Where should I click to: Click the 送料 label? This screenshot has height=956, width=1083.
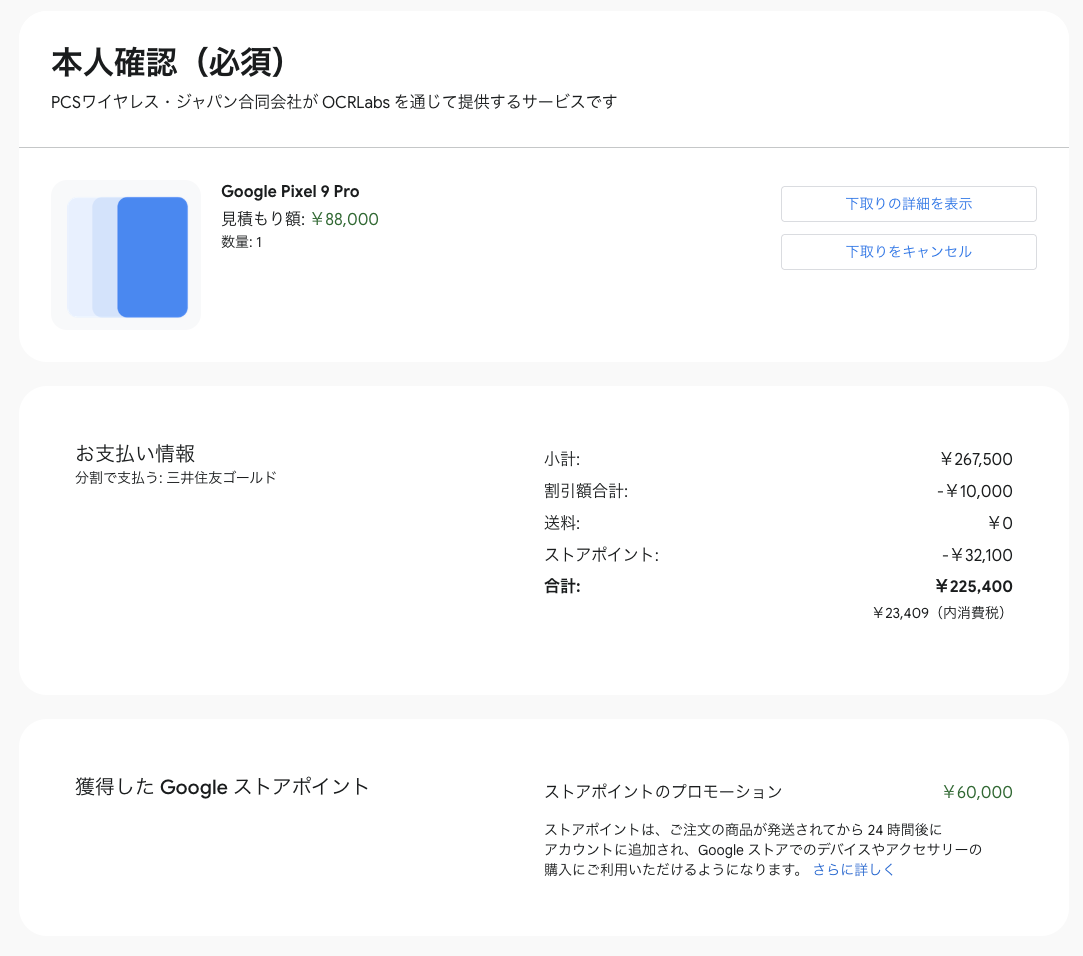tap(562, 523)
